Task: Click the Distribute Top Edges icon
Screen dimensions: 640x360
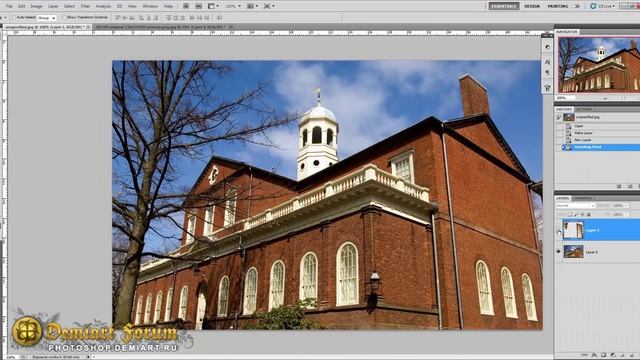Action: pos(169,18)
